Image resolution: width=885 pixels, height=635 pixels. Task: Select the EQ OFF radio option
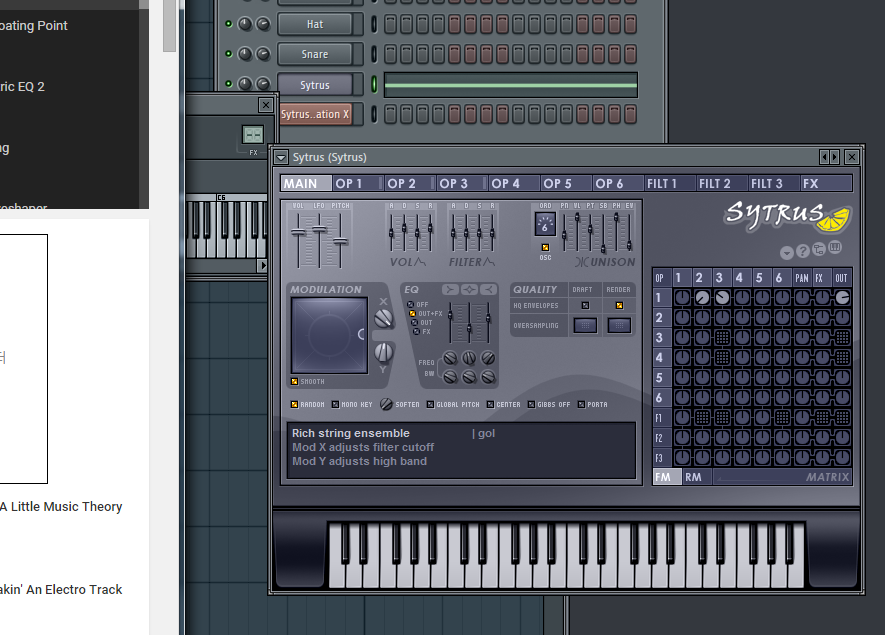click(x=411, y=305)
